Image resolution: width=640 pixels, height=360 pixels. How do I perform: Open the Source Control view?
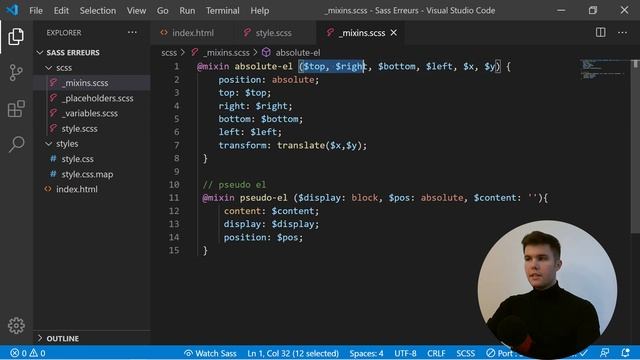pyautogui.click(x=16, y=73)
